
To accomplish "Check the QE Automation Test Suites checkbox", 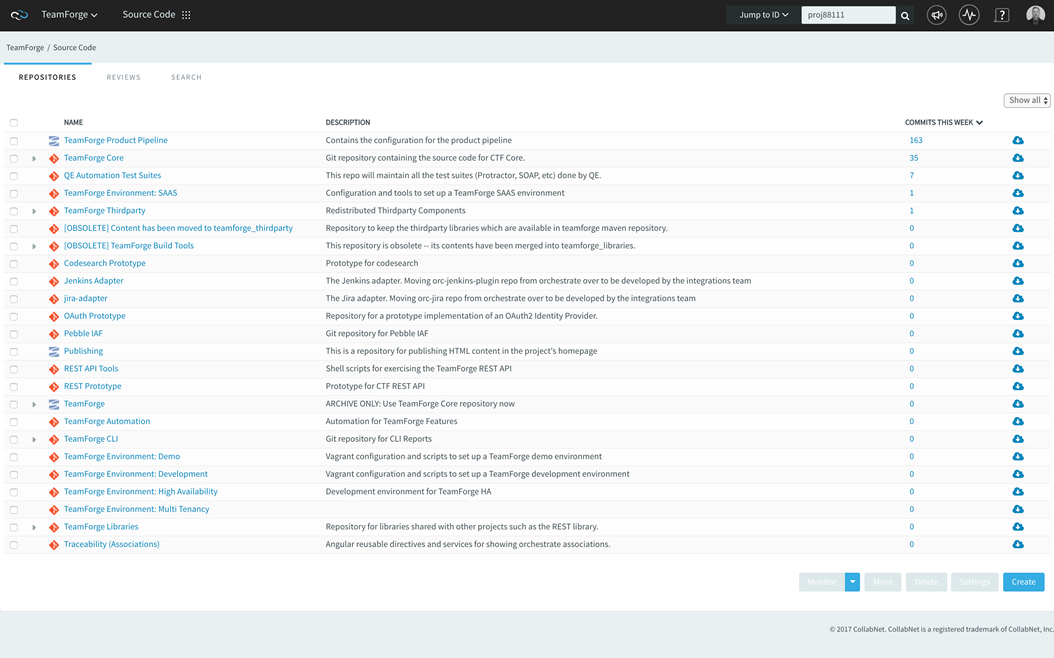I will click(13, 176).
